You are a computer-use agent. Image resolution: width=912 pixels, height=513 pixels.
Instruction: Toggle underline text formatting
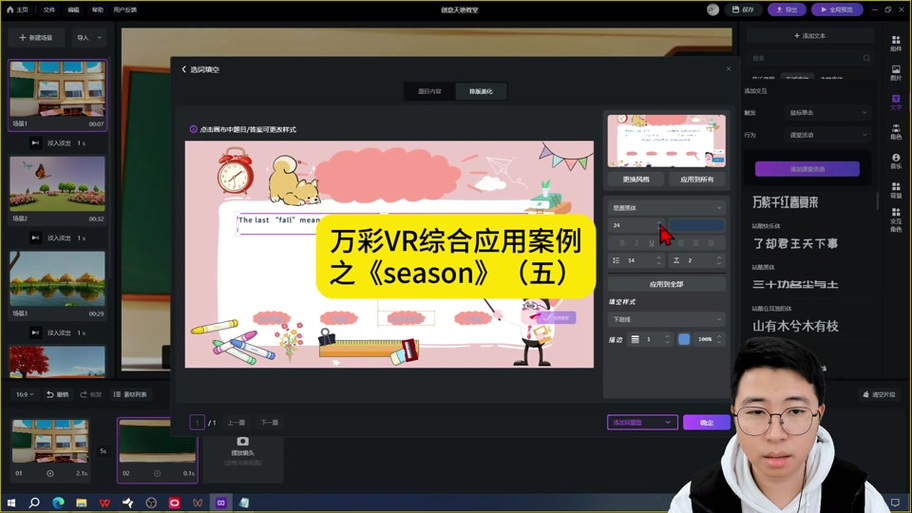click(x=652, y=243)
